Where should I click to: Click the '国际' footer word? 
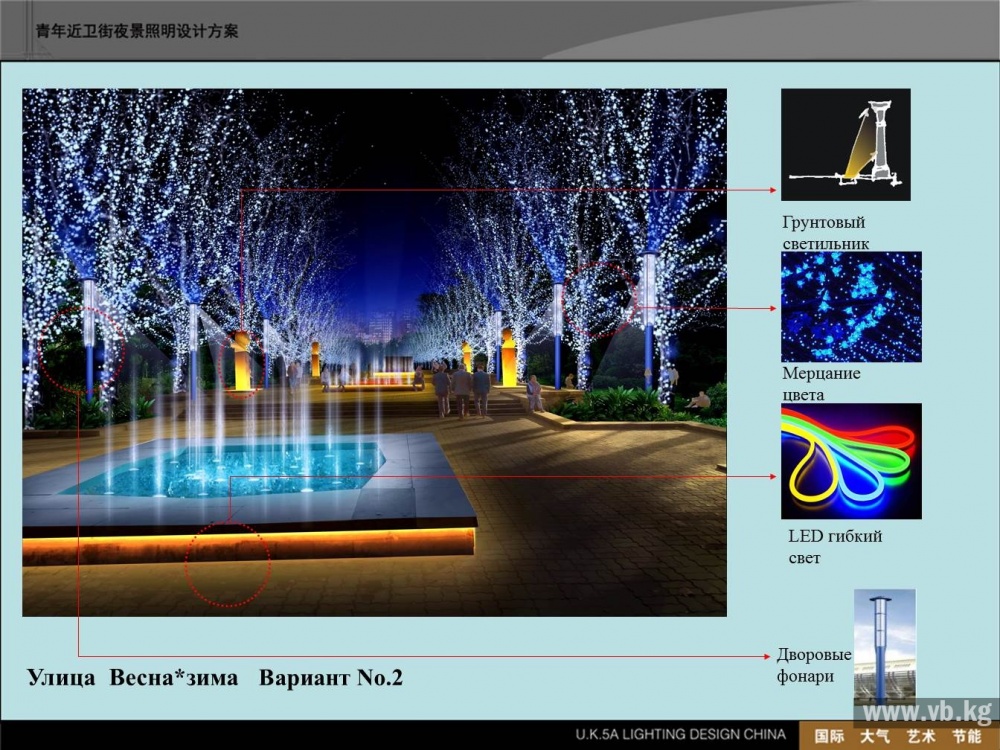point(829,737)
